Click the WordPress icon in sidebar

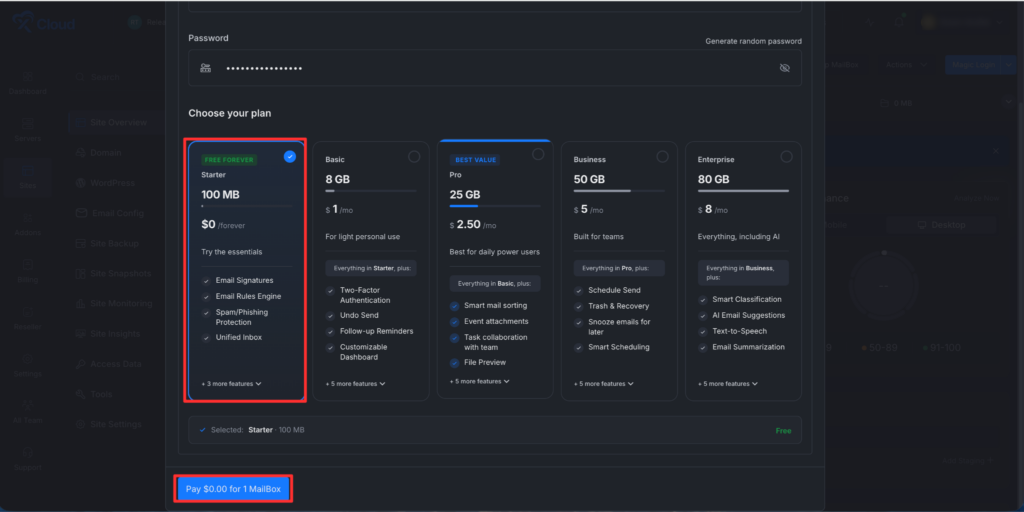[81, 183]
